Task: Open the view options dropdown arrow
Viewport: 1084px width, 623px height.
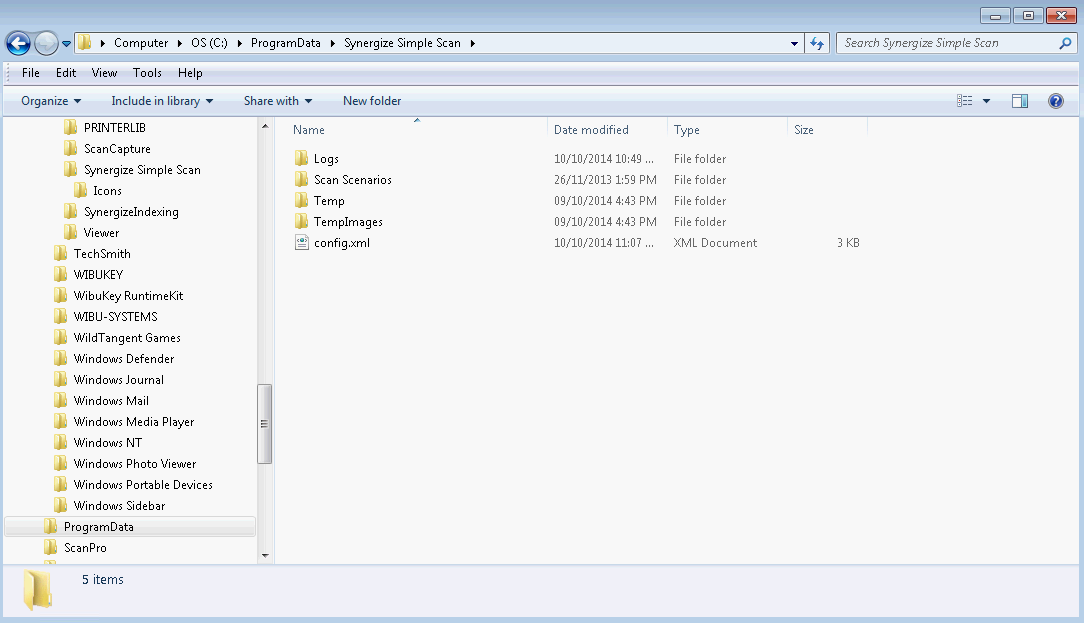Action: [987, 101]
